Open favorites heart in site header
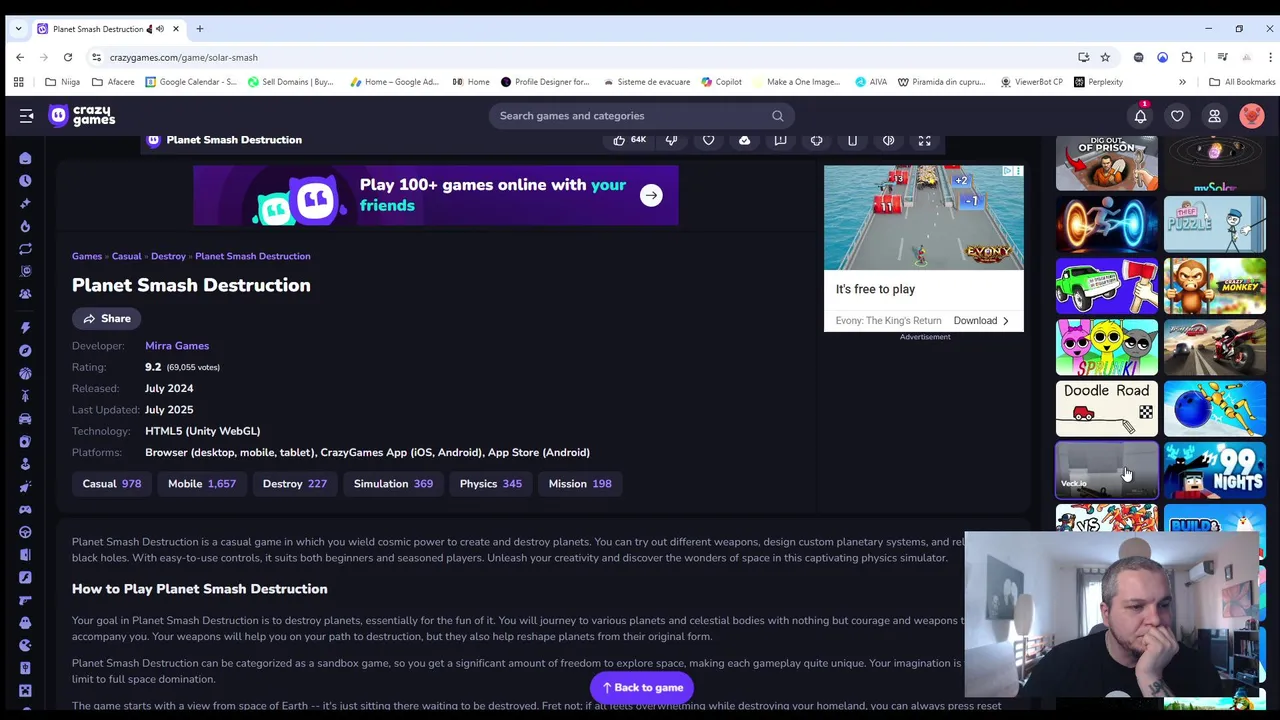This screenshot has height=720, width=1280. tap(1177, 116)
